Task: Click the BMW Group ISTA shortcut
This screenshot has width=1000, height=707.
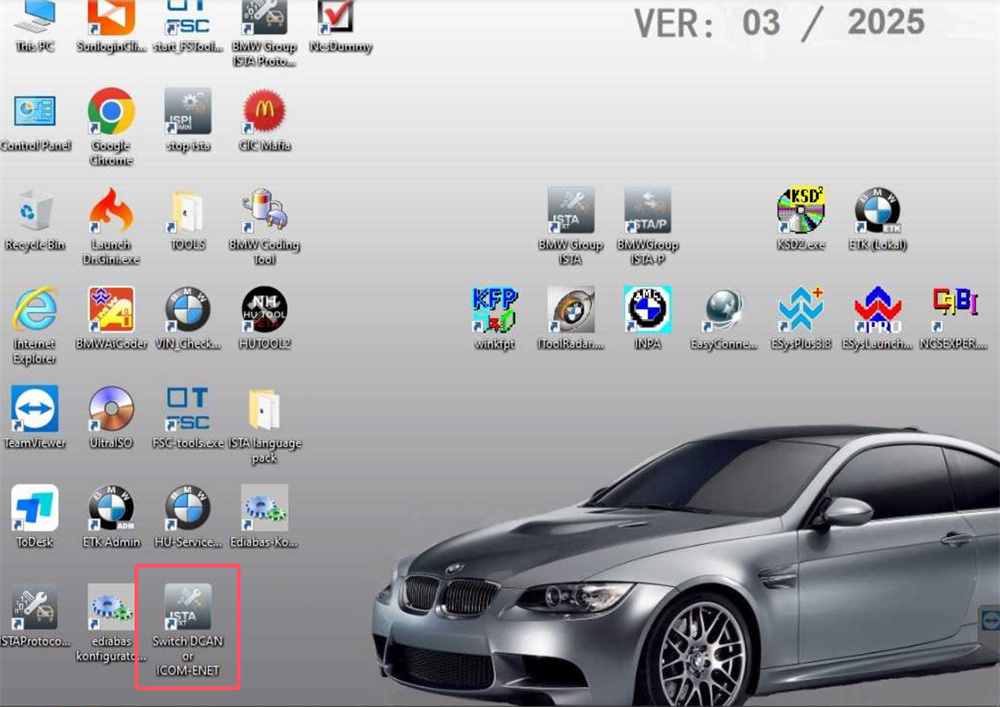Action: [571, 210]
